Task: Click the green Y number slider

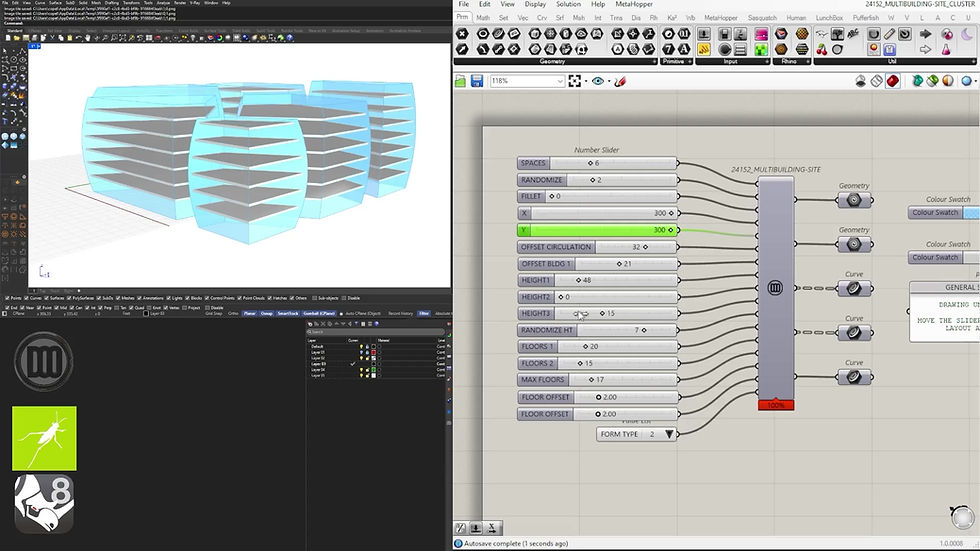Action: point(598,230)
